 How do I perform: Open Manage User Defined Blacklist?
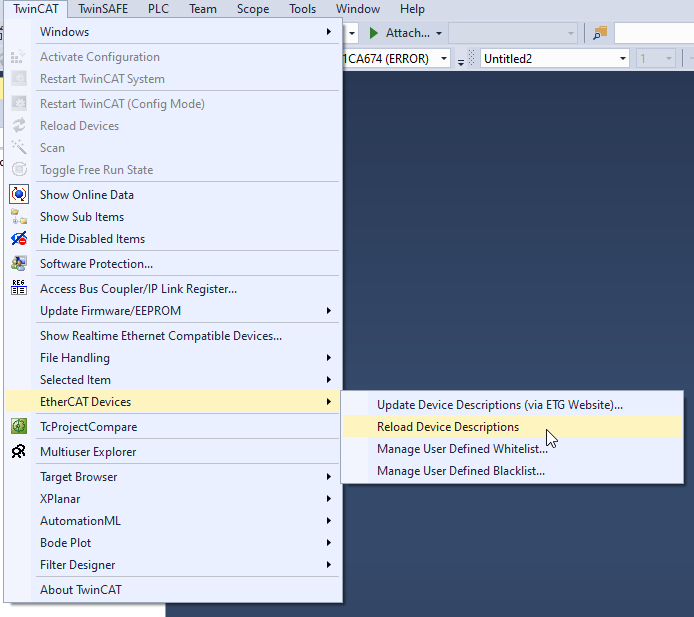tap(512, 470)
